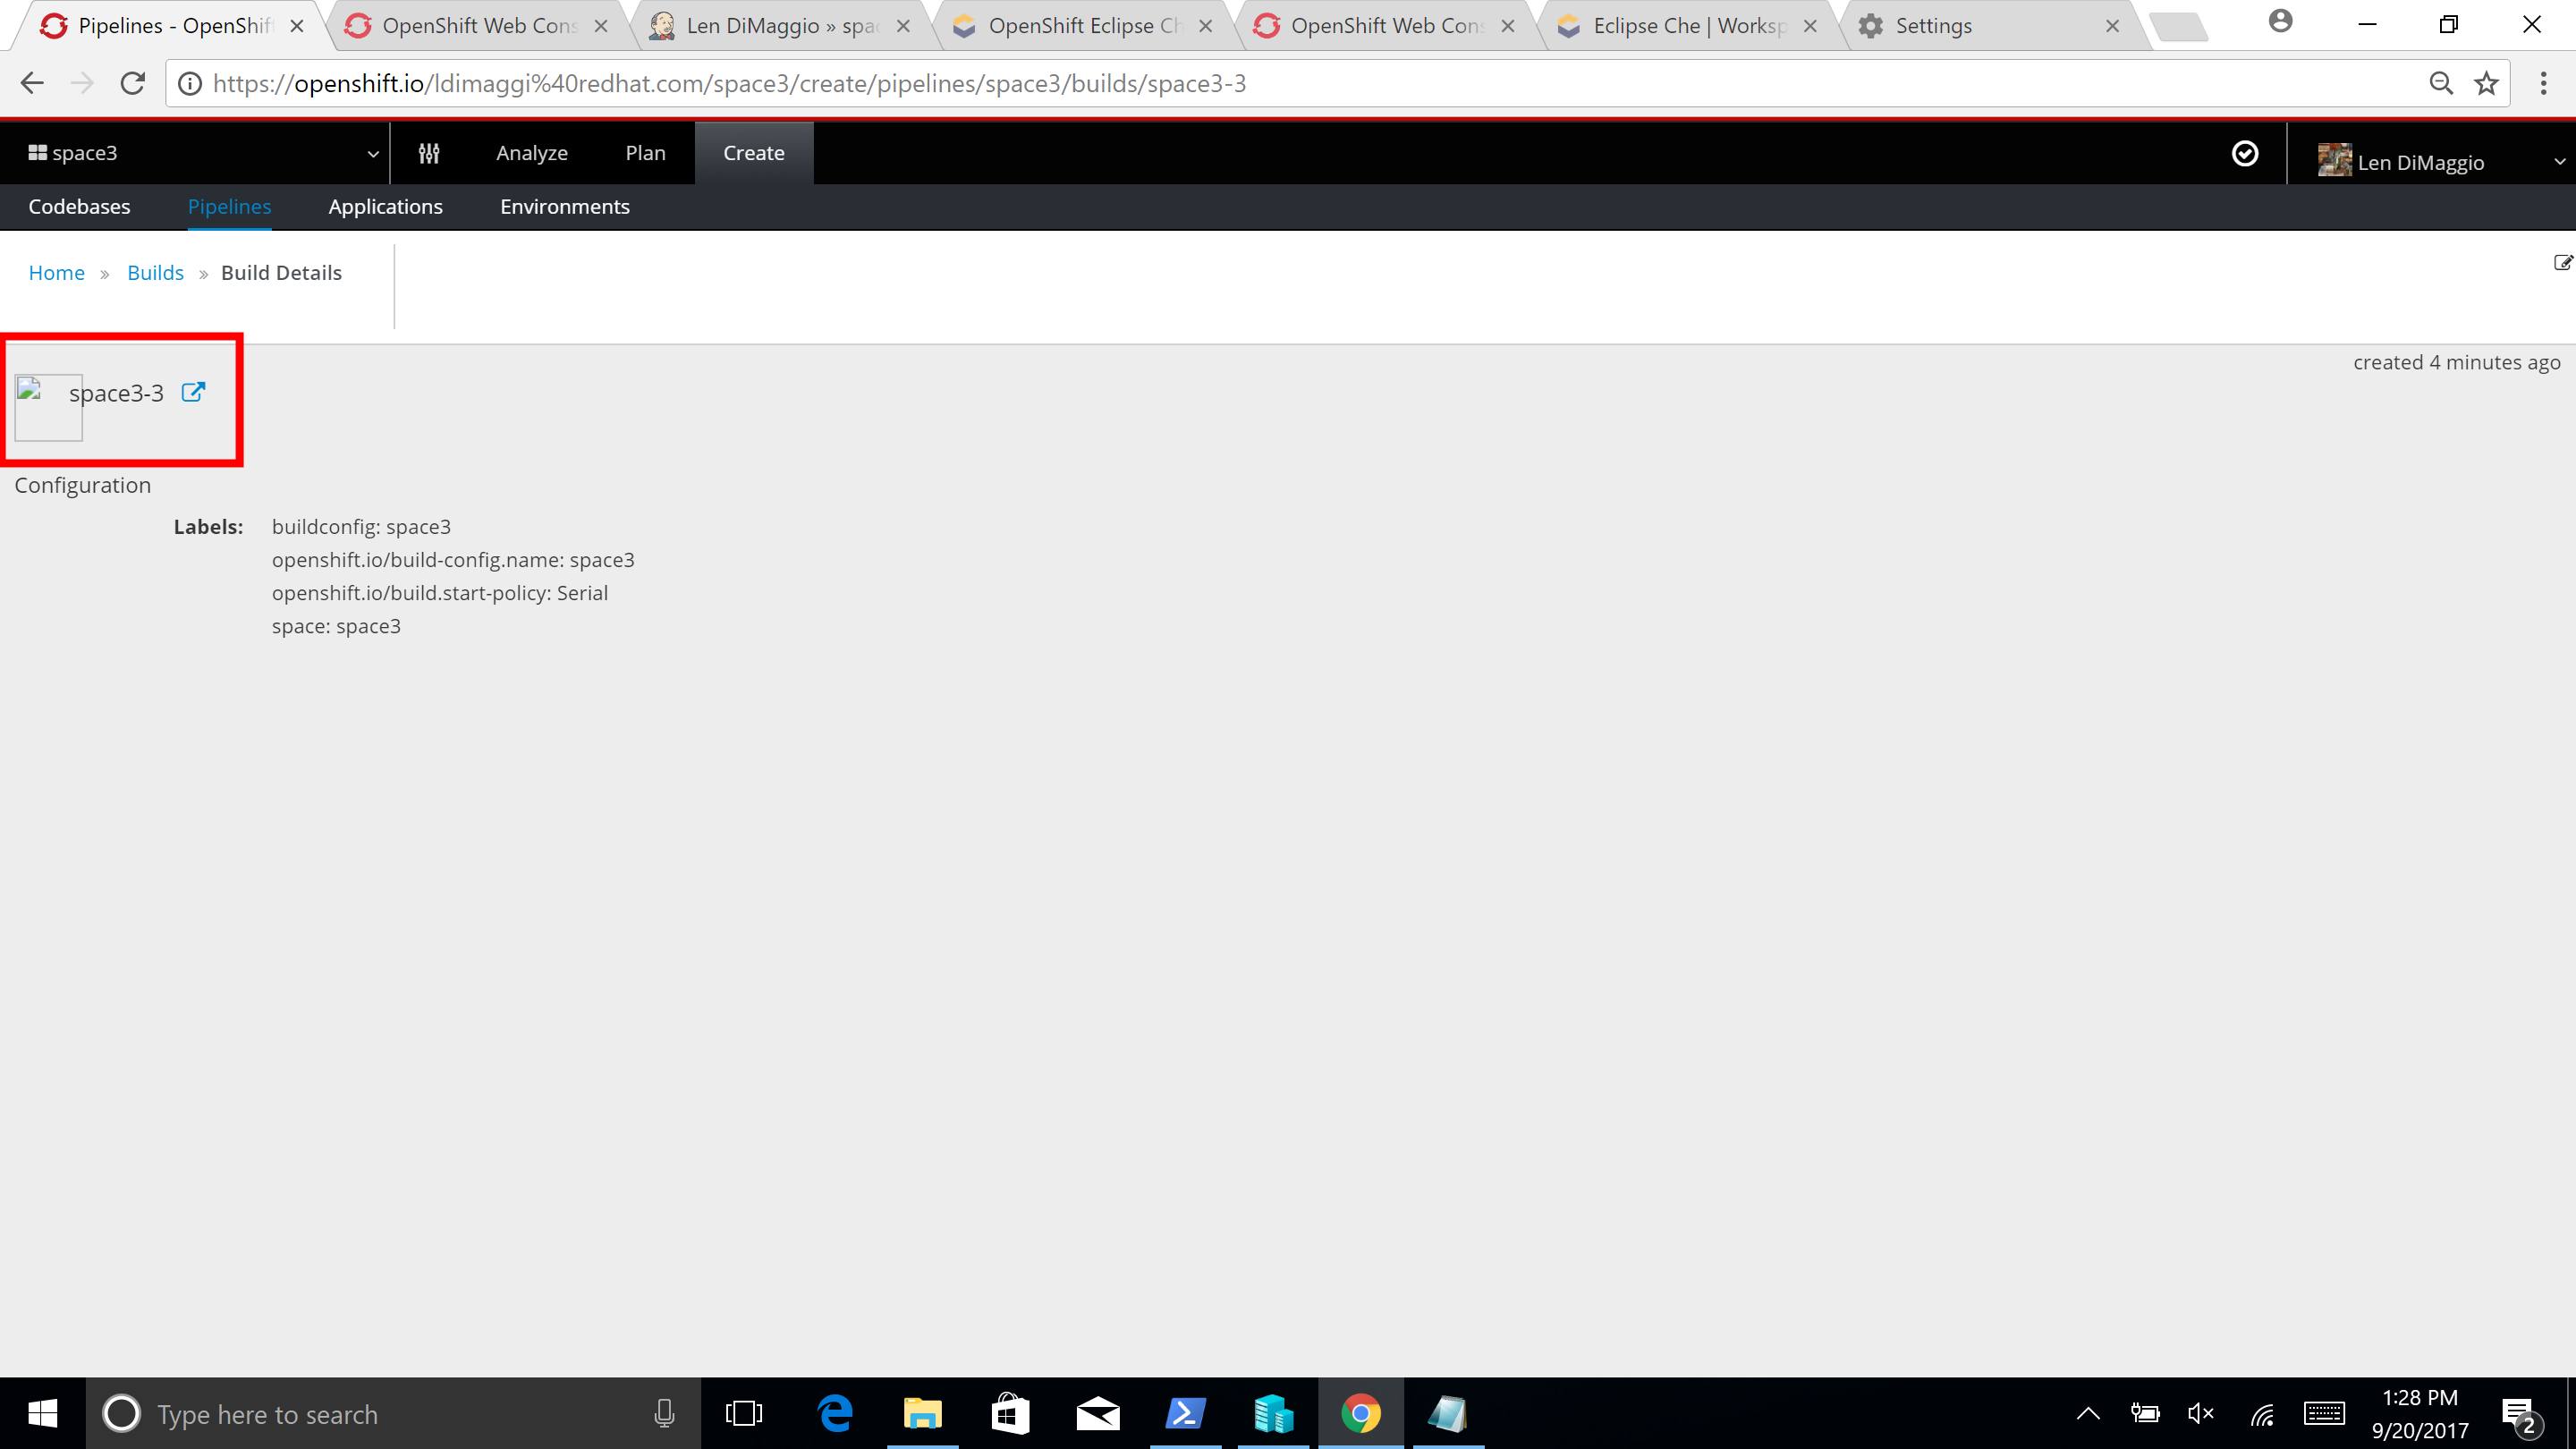Expand the space3 space selector chevron
Viewport: 2576px width, 1449px height.
(x=373, y=153)
